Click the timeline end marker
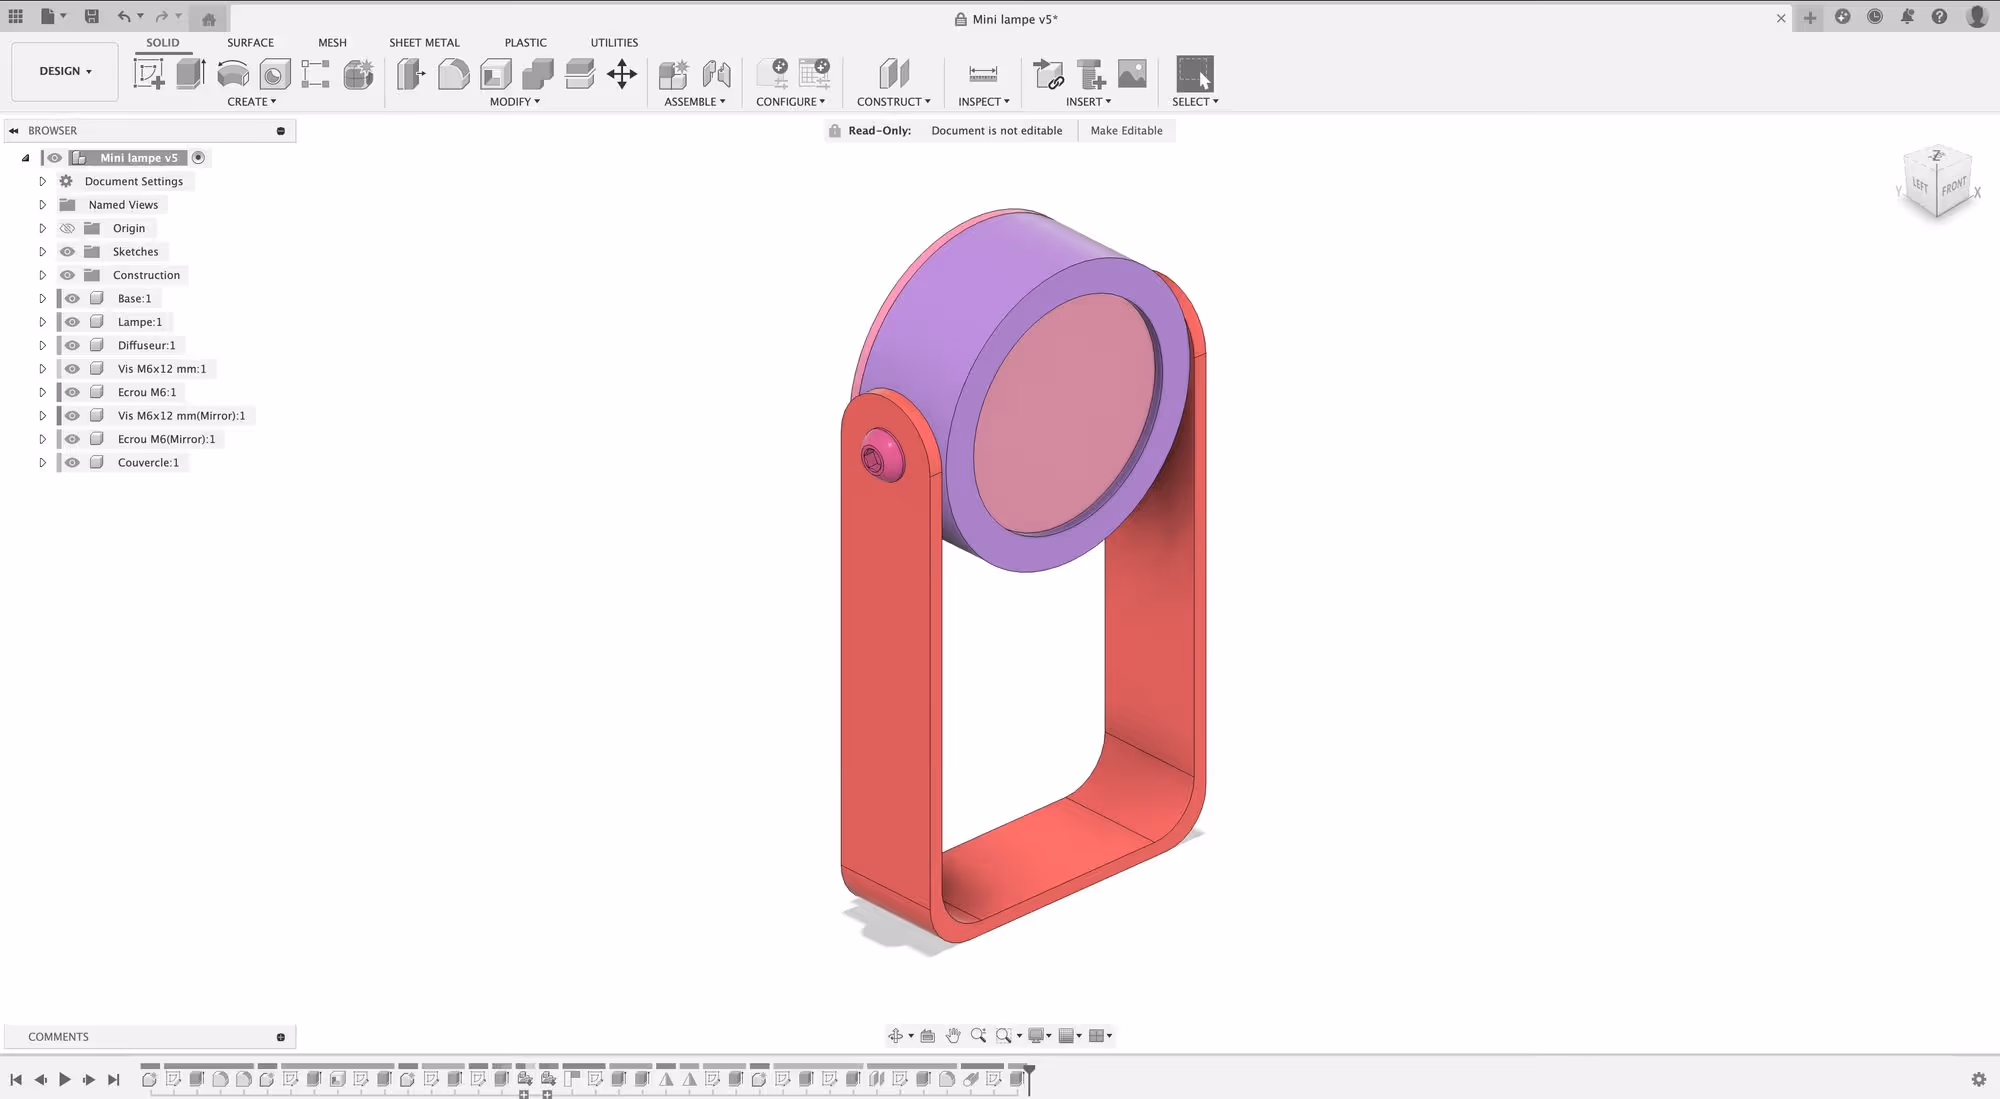The height and width of the screenshot is (1099, 2000). point(1029,1078)
